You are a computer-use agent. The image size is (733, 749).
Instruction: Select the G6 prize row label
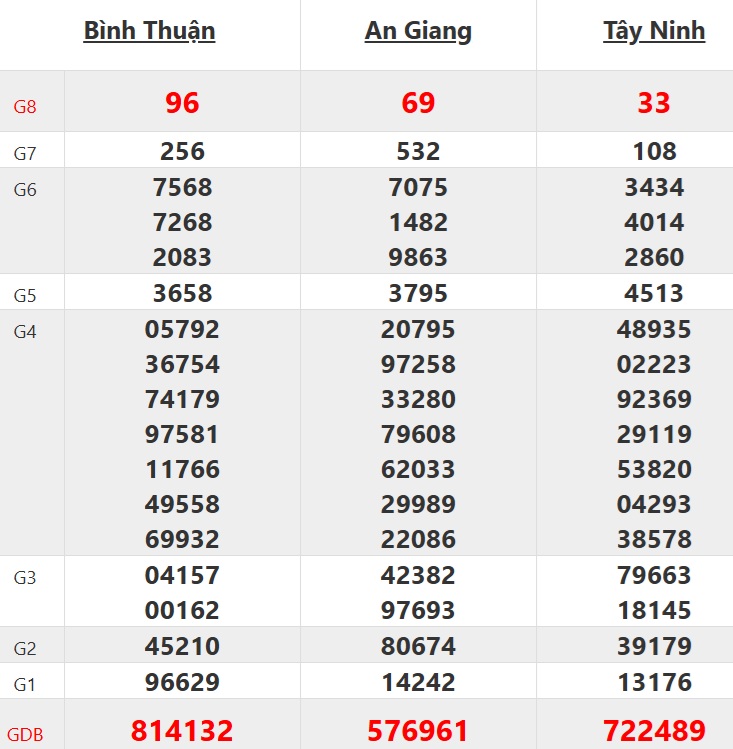click(x=25, y=190)
